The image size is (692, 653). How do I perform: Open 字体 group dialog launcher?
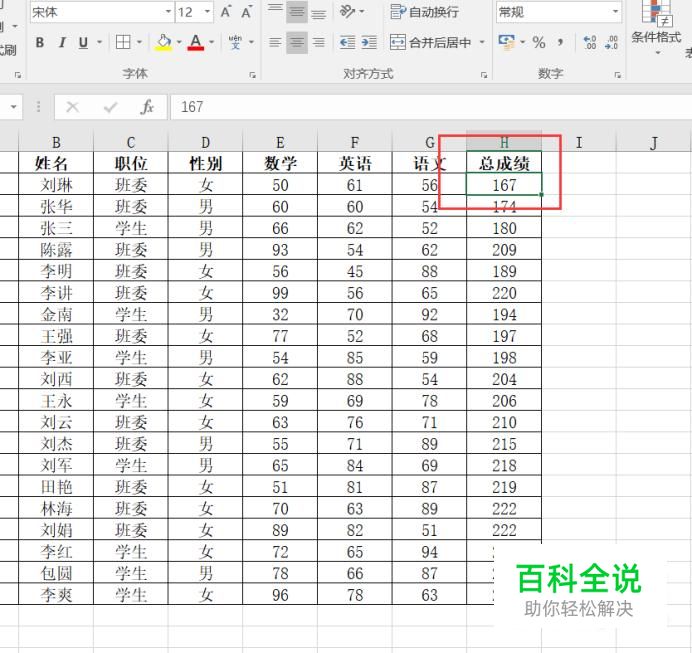(x=252, y=75)
